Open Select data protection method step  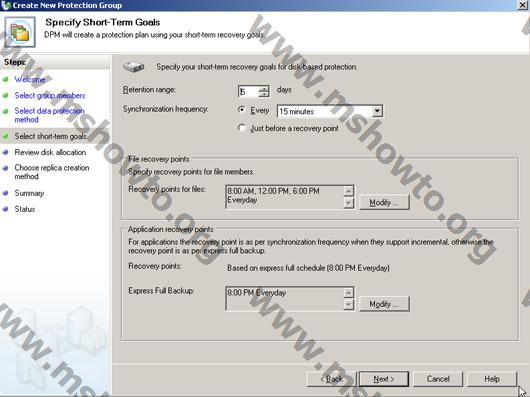[49, 115]
